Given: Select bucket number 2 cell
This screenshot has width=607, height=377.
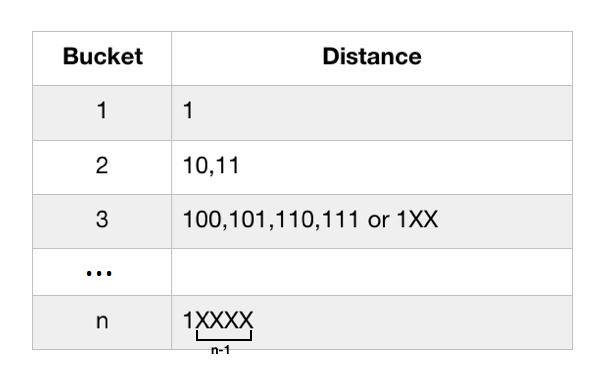Looking at the screenshot, I should click(x=102, y=166).
